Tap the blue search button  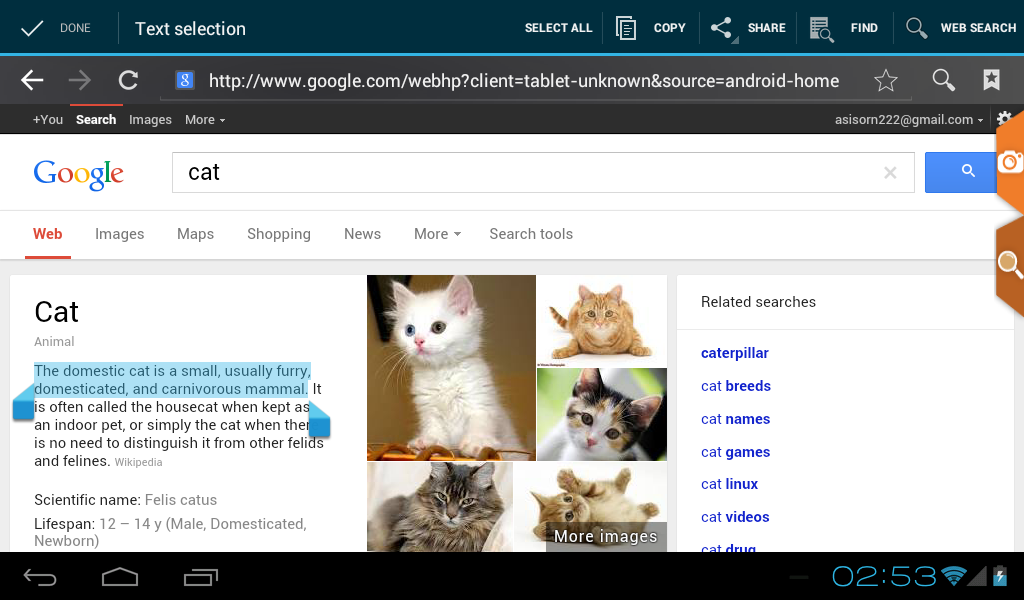coord(961,172)
